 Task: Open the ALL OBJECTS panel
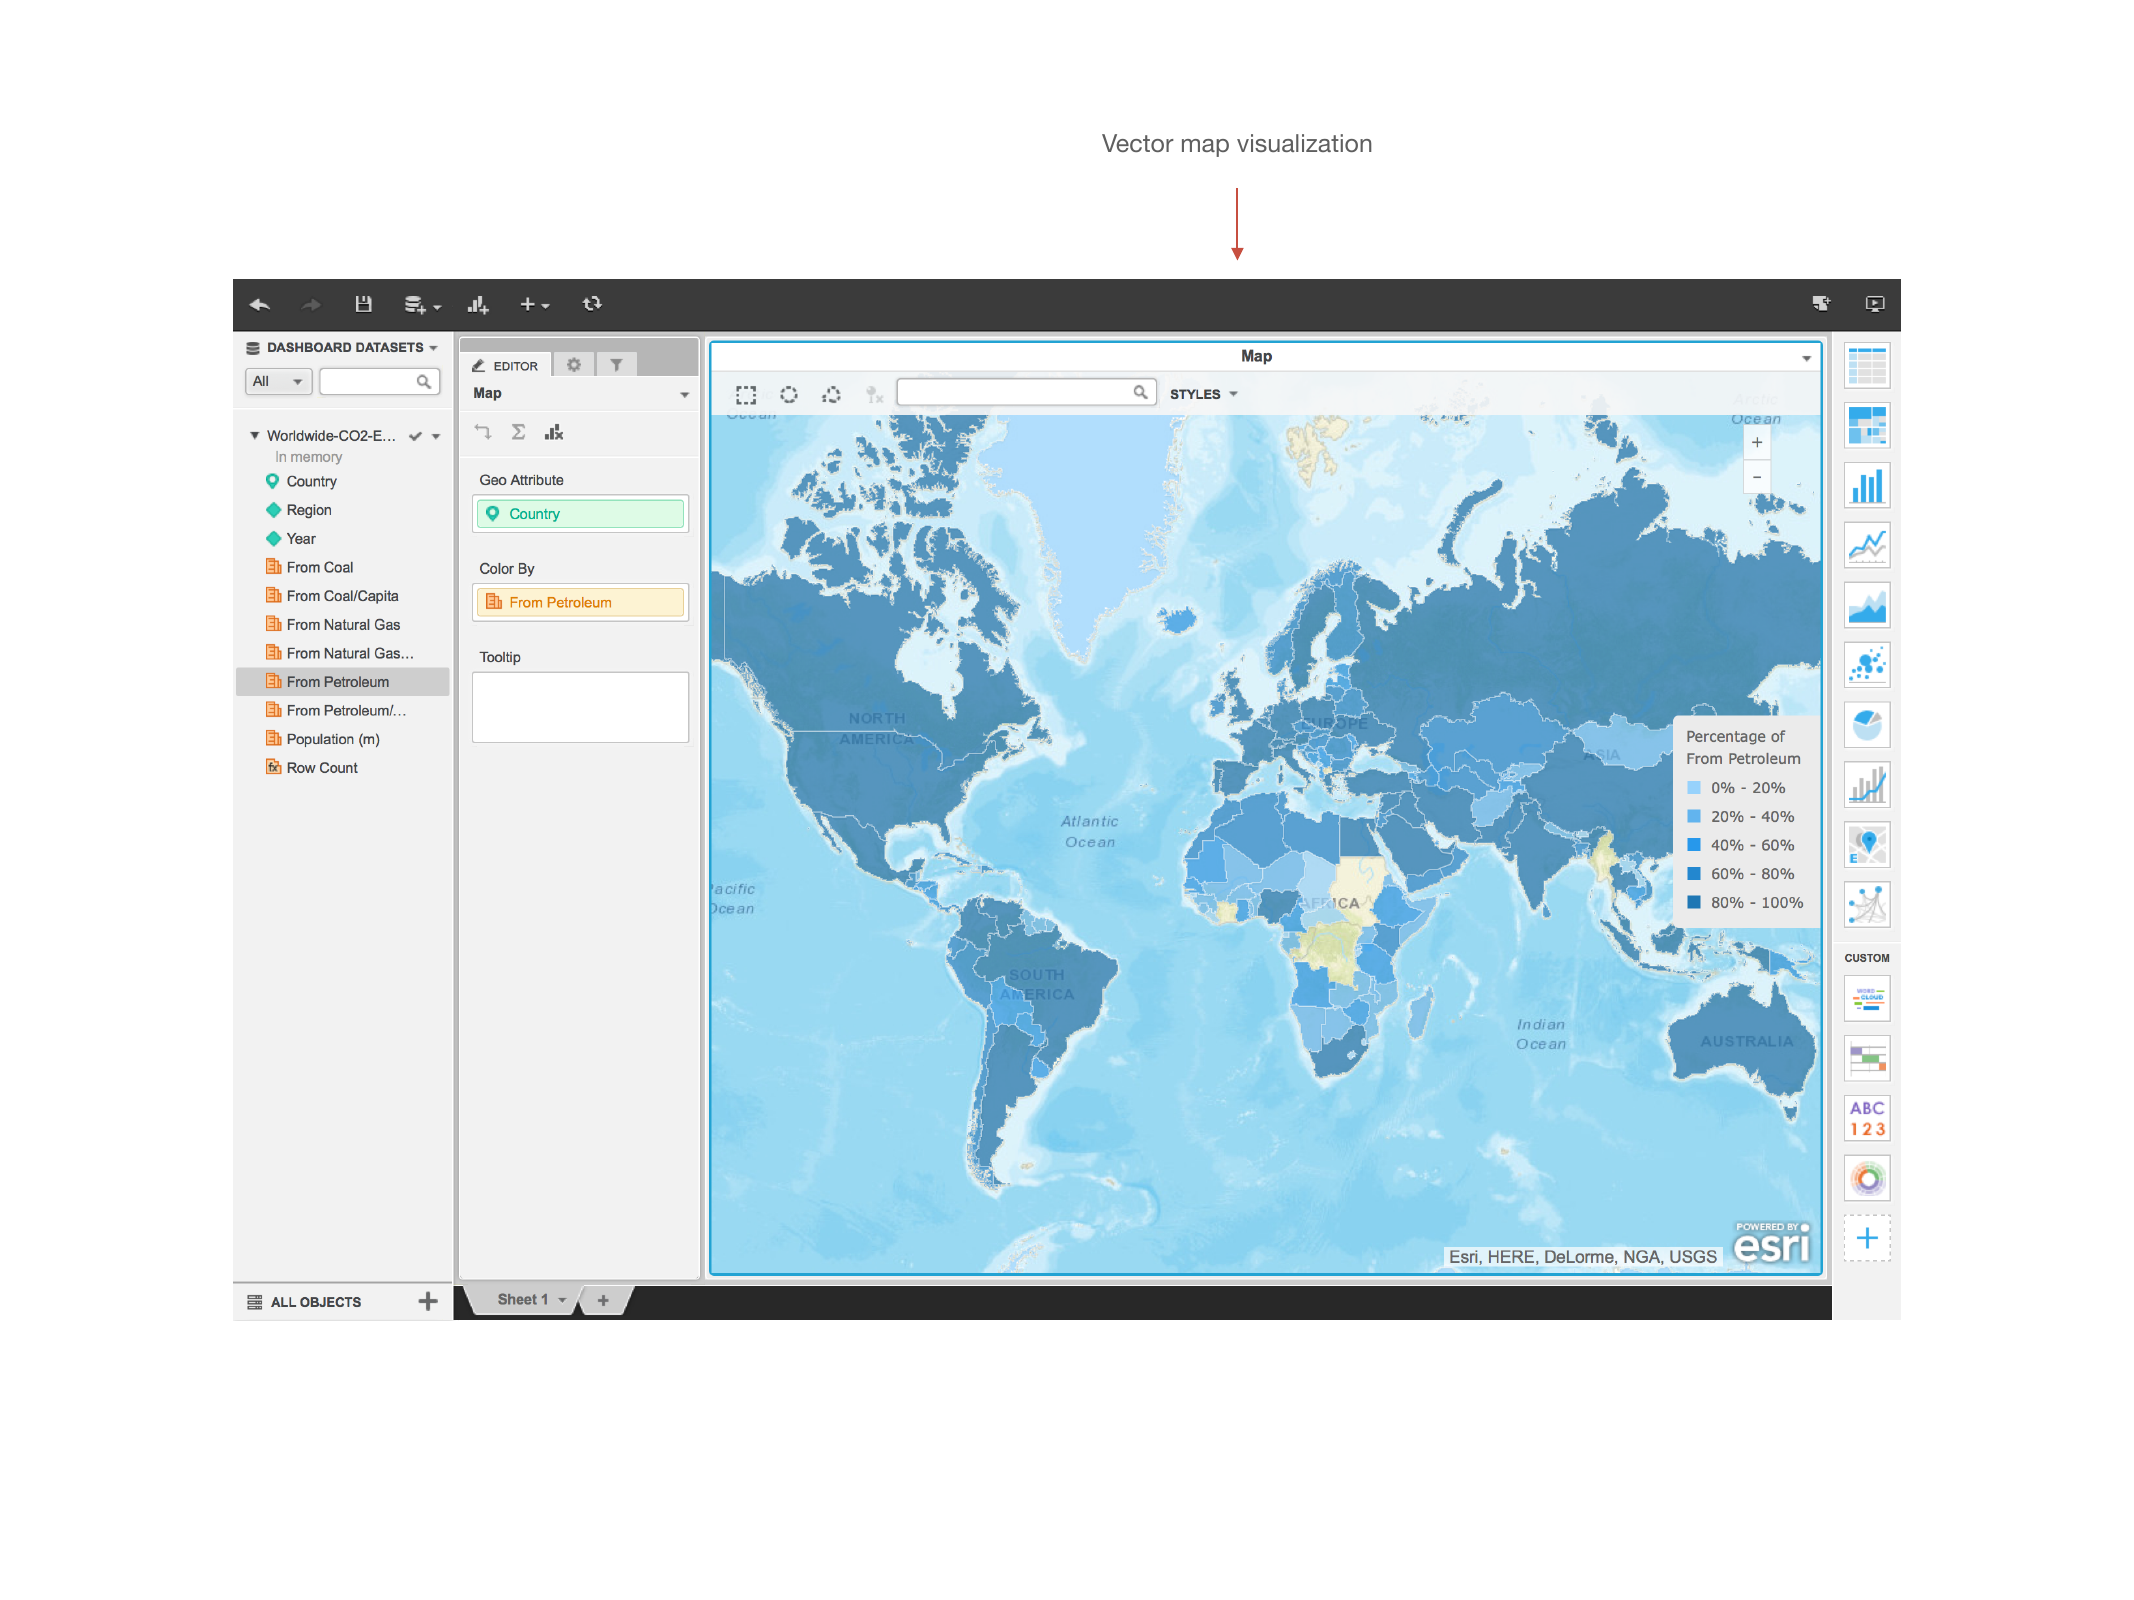[304, 1301]
